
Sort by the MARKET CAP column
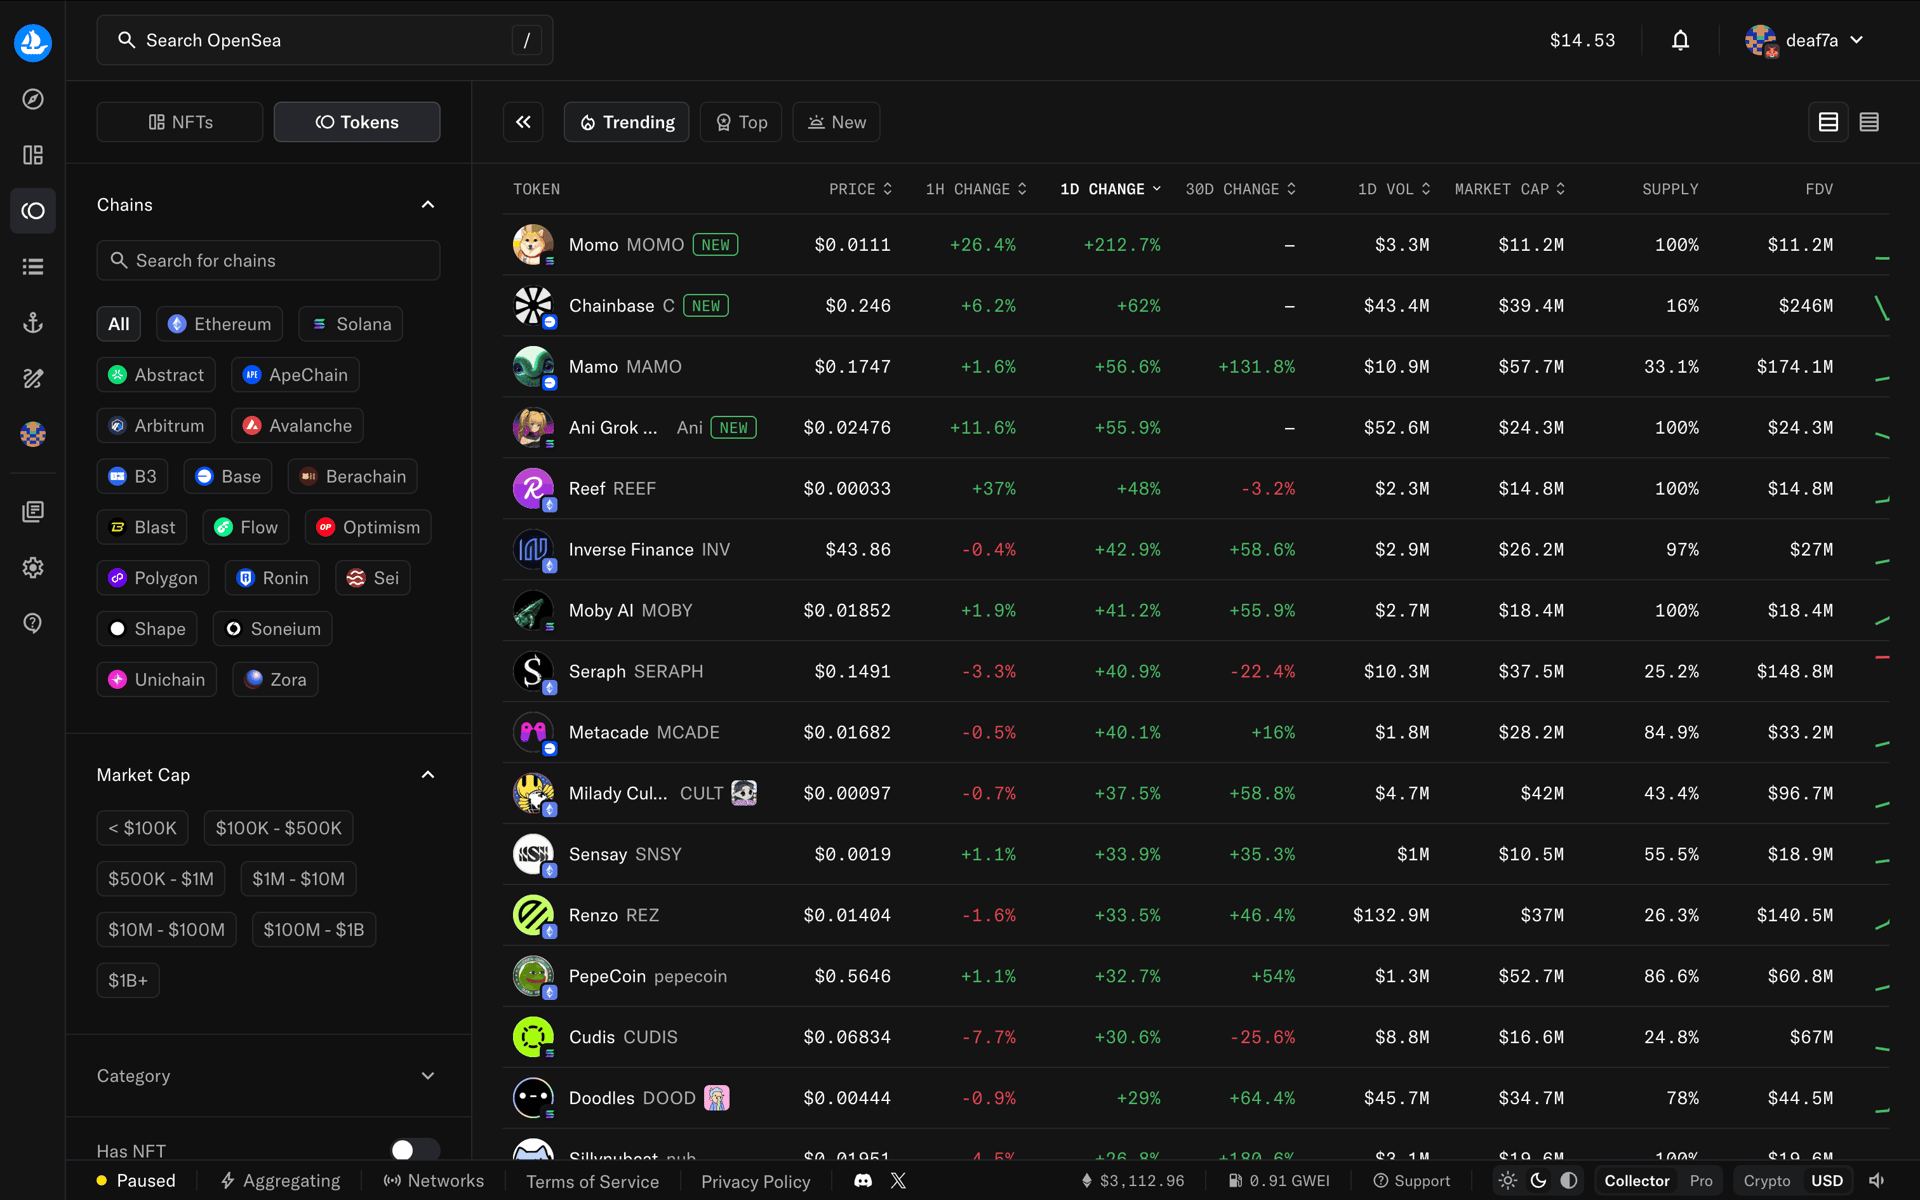point(1509,189)
